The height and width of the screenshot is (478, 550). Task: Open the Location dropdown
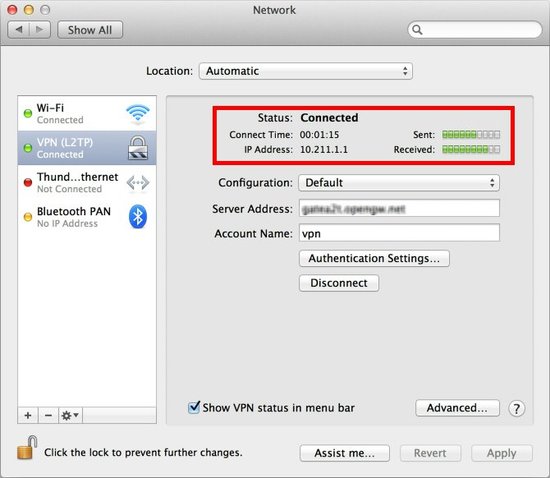(306, 71)
